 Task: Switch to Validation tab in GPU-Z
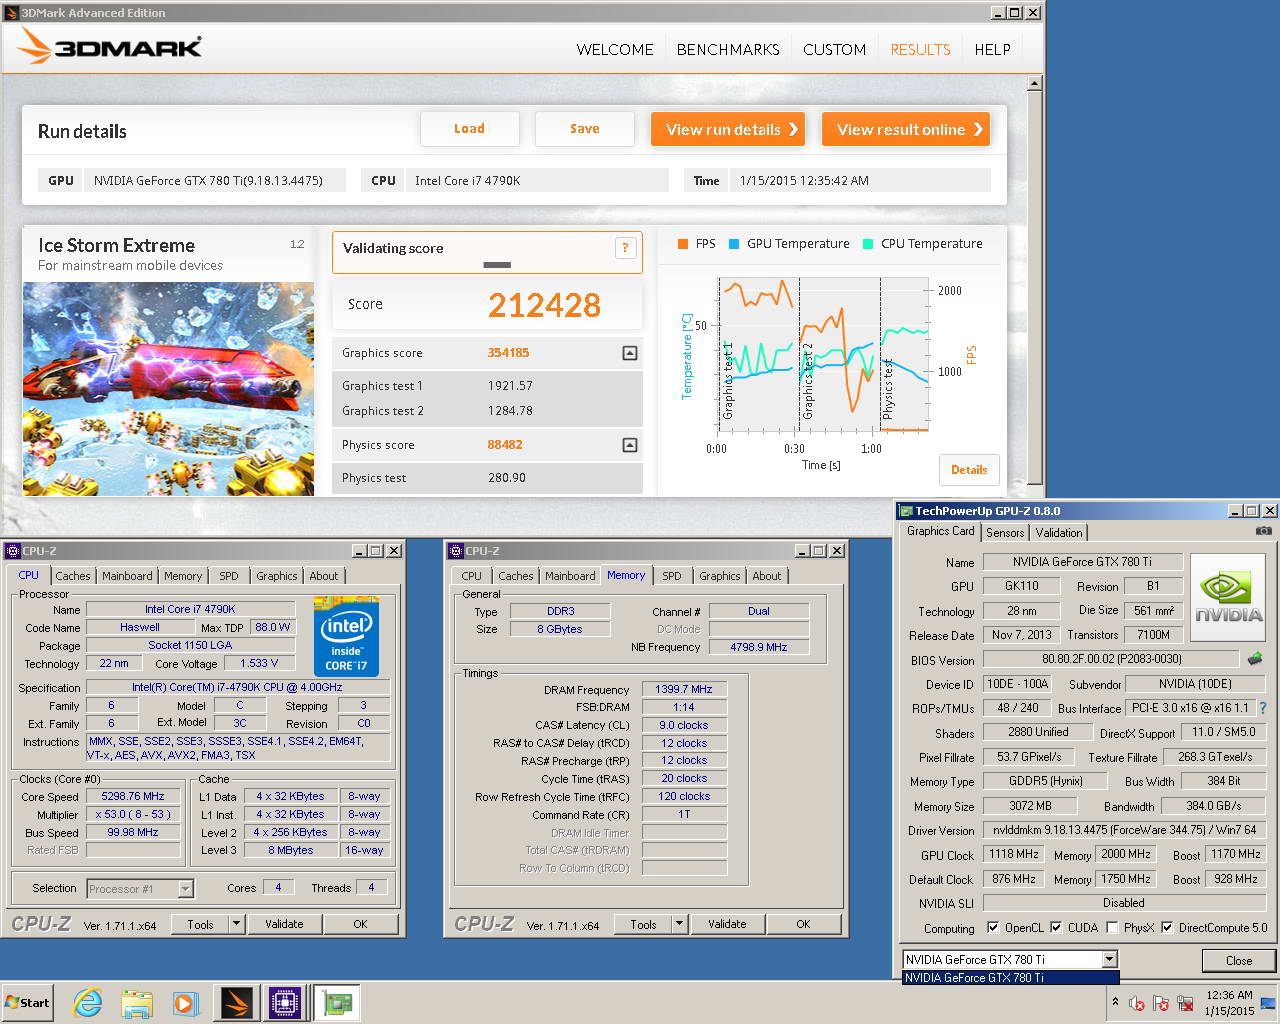(1059, 533)
